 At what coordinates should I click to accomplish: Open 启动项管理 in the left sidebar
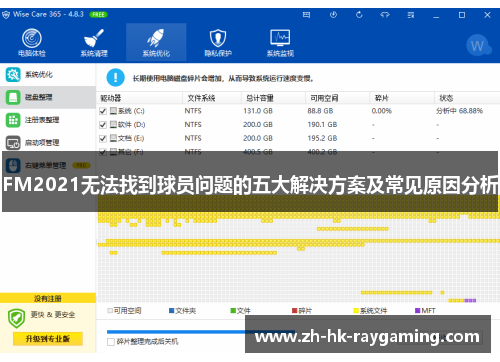48,143
